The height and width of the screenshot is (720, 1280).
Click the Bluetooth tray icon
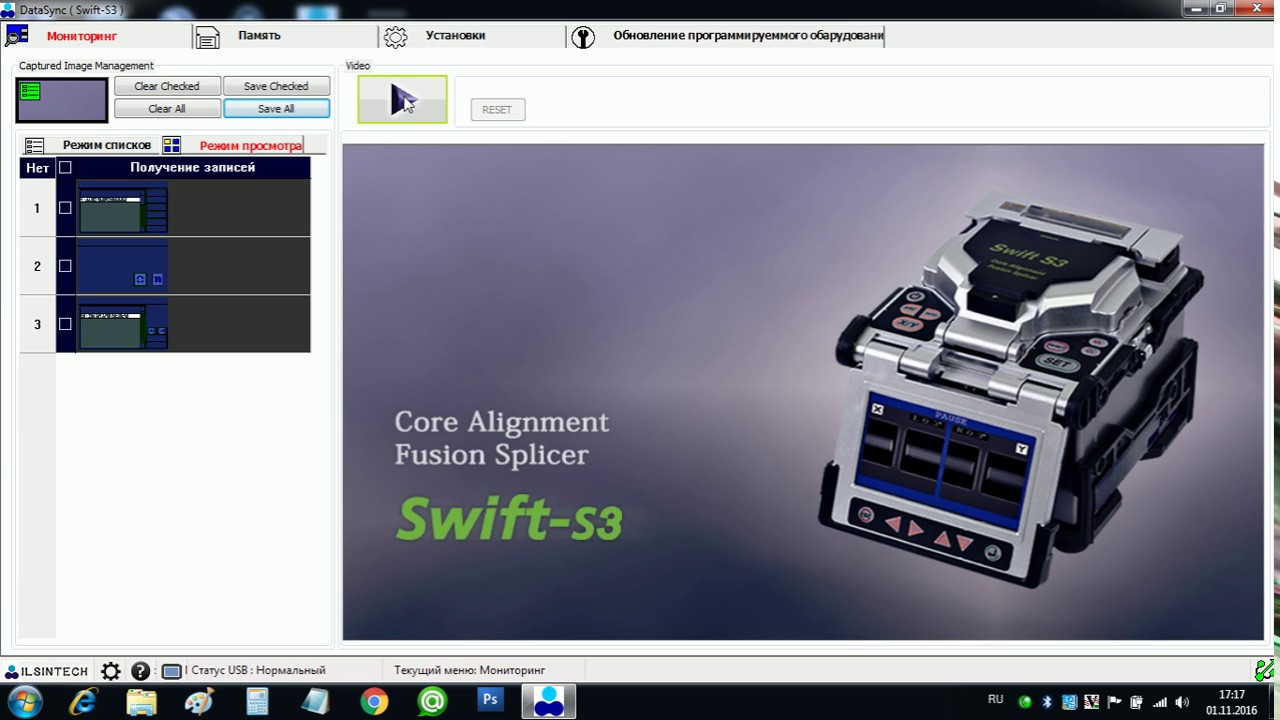click(x=1048, y=702)
